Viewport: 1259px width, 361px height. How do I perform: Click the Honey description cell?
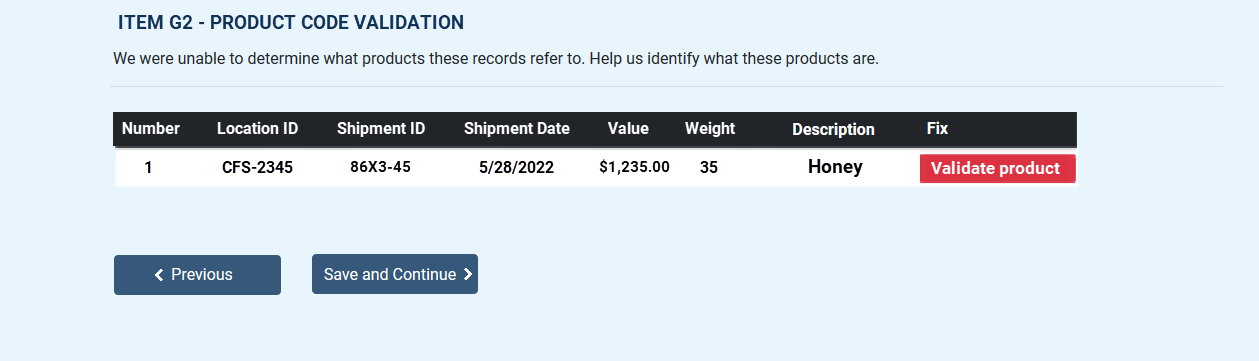pyautogui.click(x=835, y=166)
